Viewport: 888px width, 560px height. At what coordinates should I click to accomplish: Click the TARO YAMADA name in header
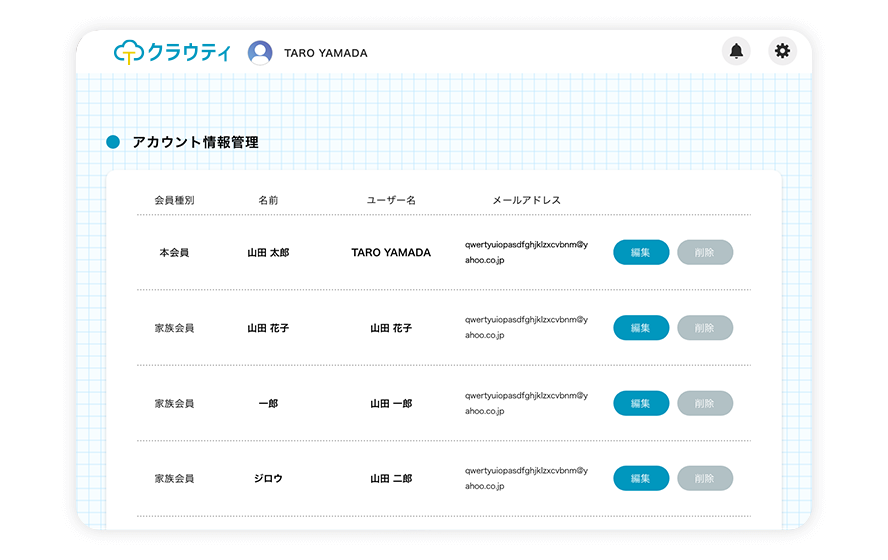tap(325, 53)
